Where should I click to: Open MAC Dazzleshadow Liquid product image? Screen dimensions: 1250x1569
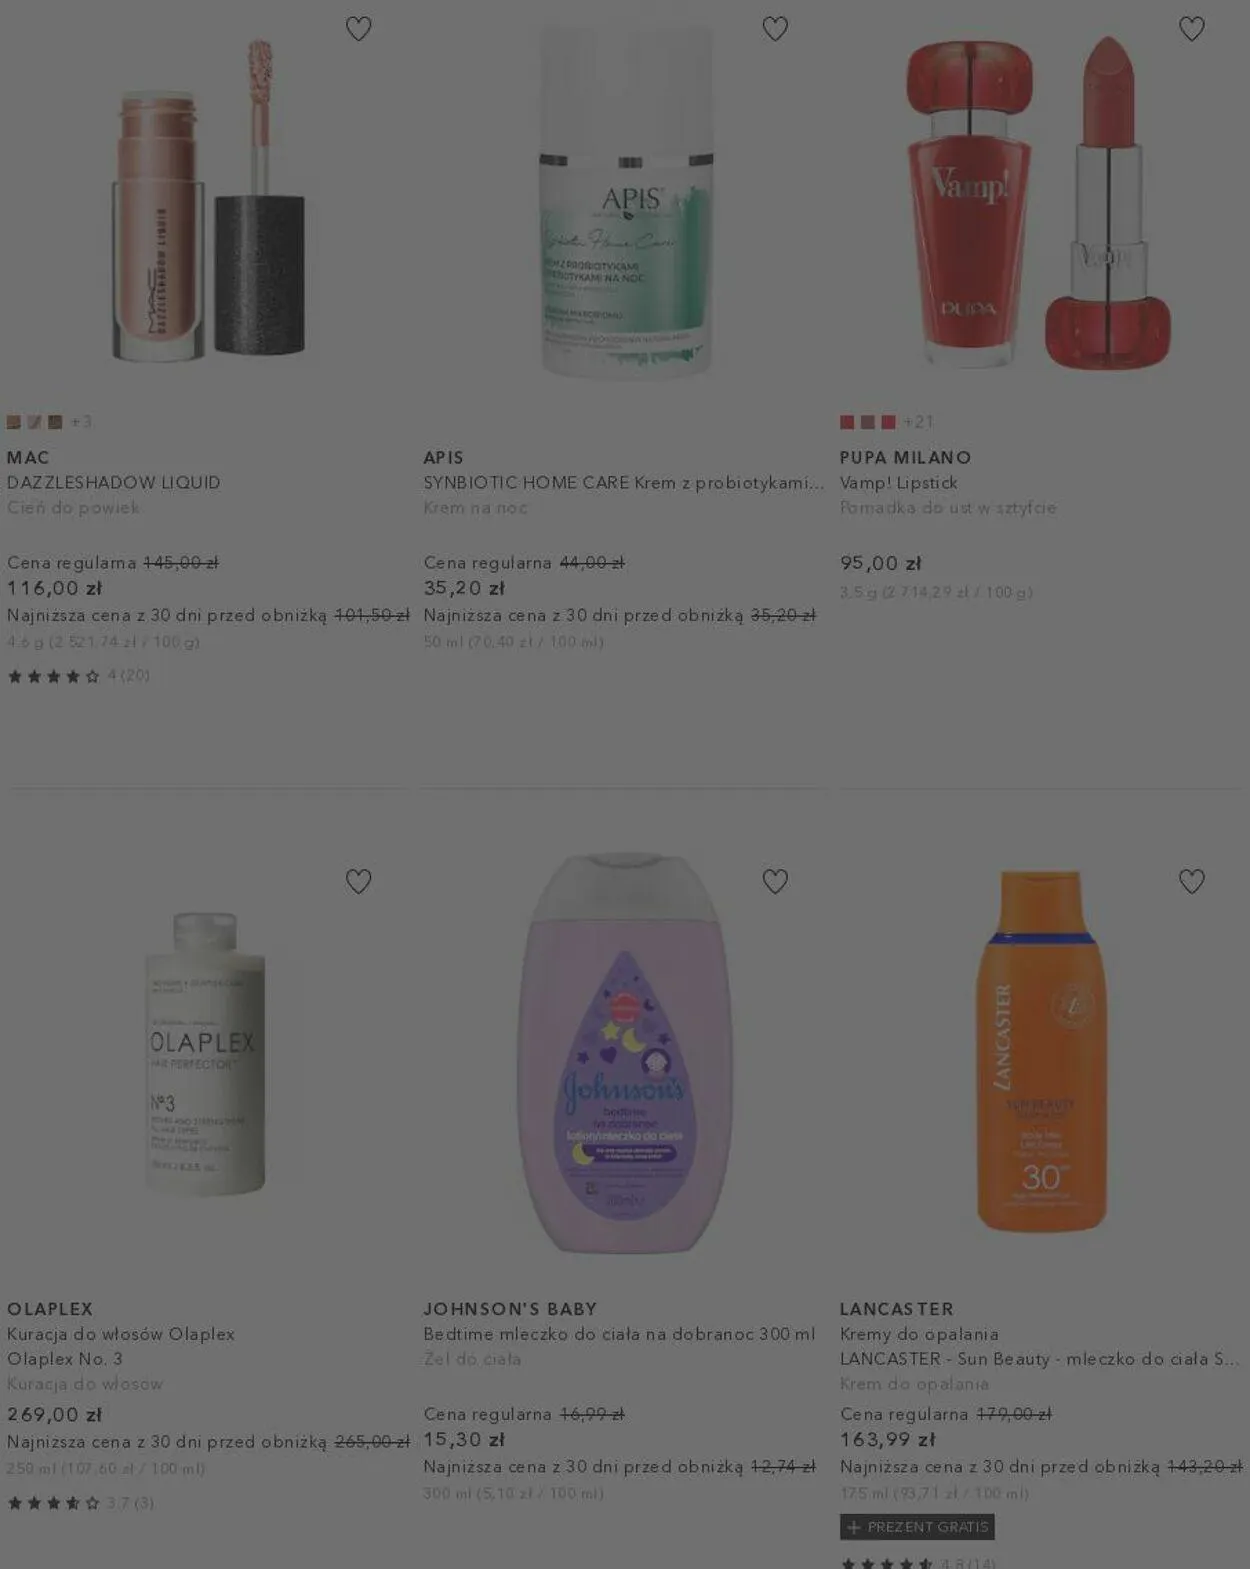click(208, 200)
